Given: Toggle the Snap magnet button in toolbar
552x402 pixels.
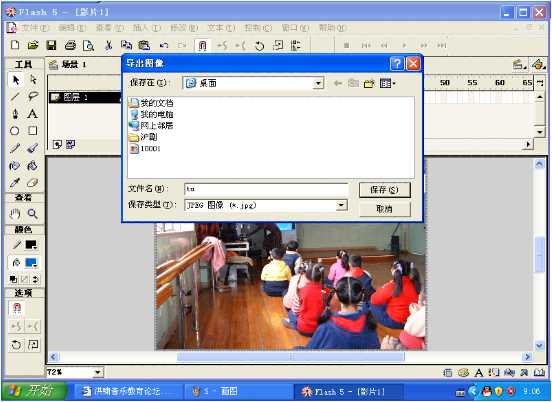Looking at the screenshot, I should point(202,45).
